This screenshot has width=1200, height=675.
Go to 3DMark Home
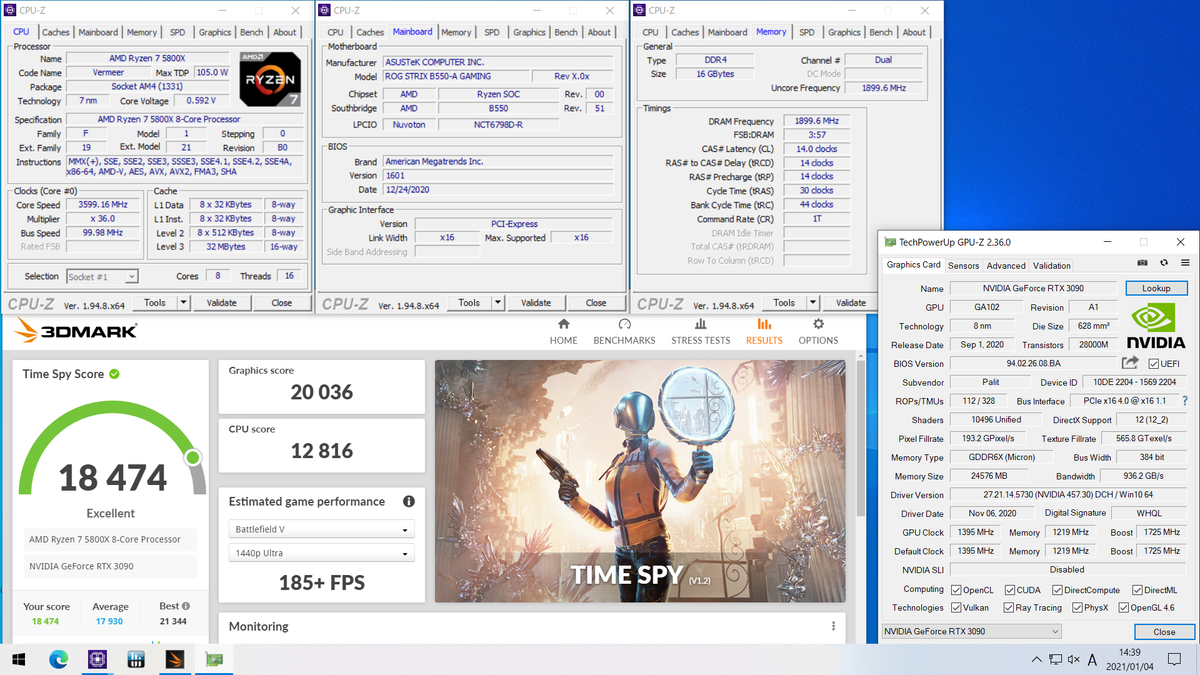click(x=563, y=332)
